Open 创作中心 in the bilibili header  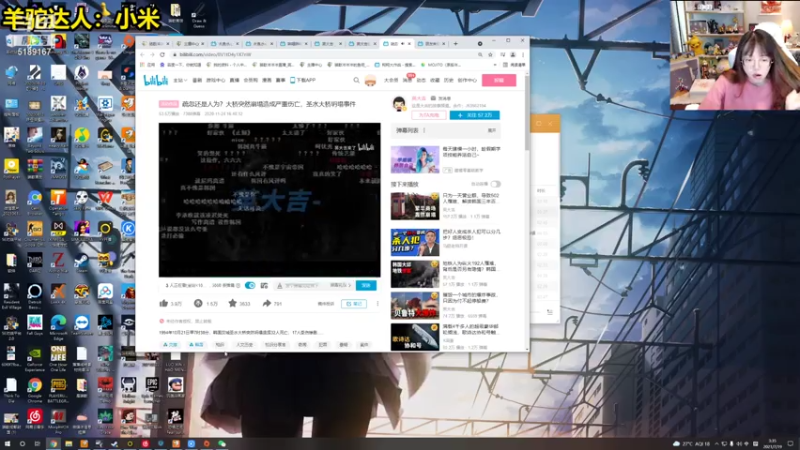467,80
